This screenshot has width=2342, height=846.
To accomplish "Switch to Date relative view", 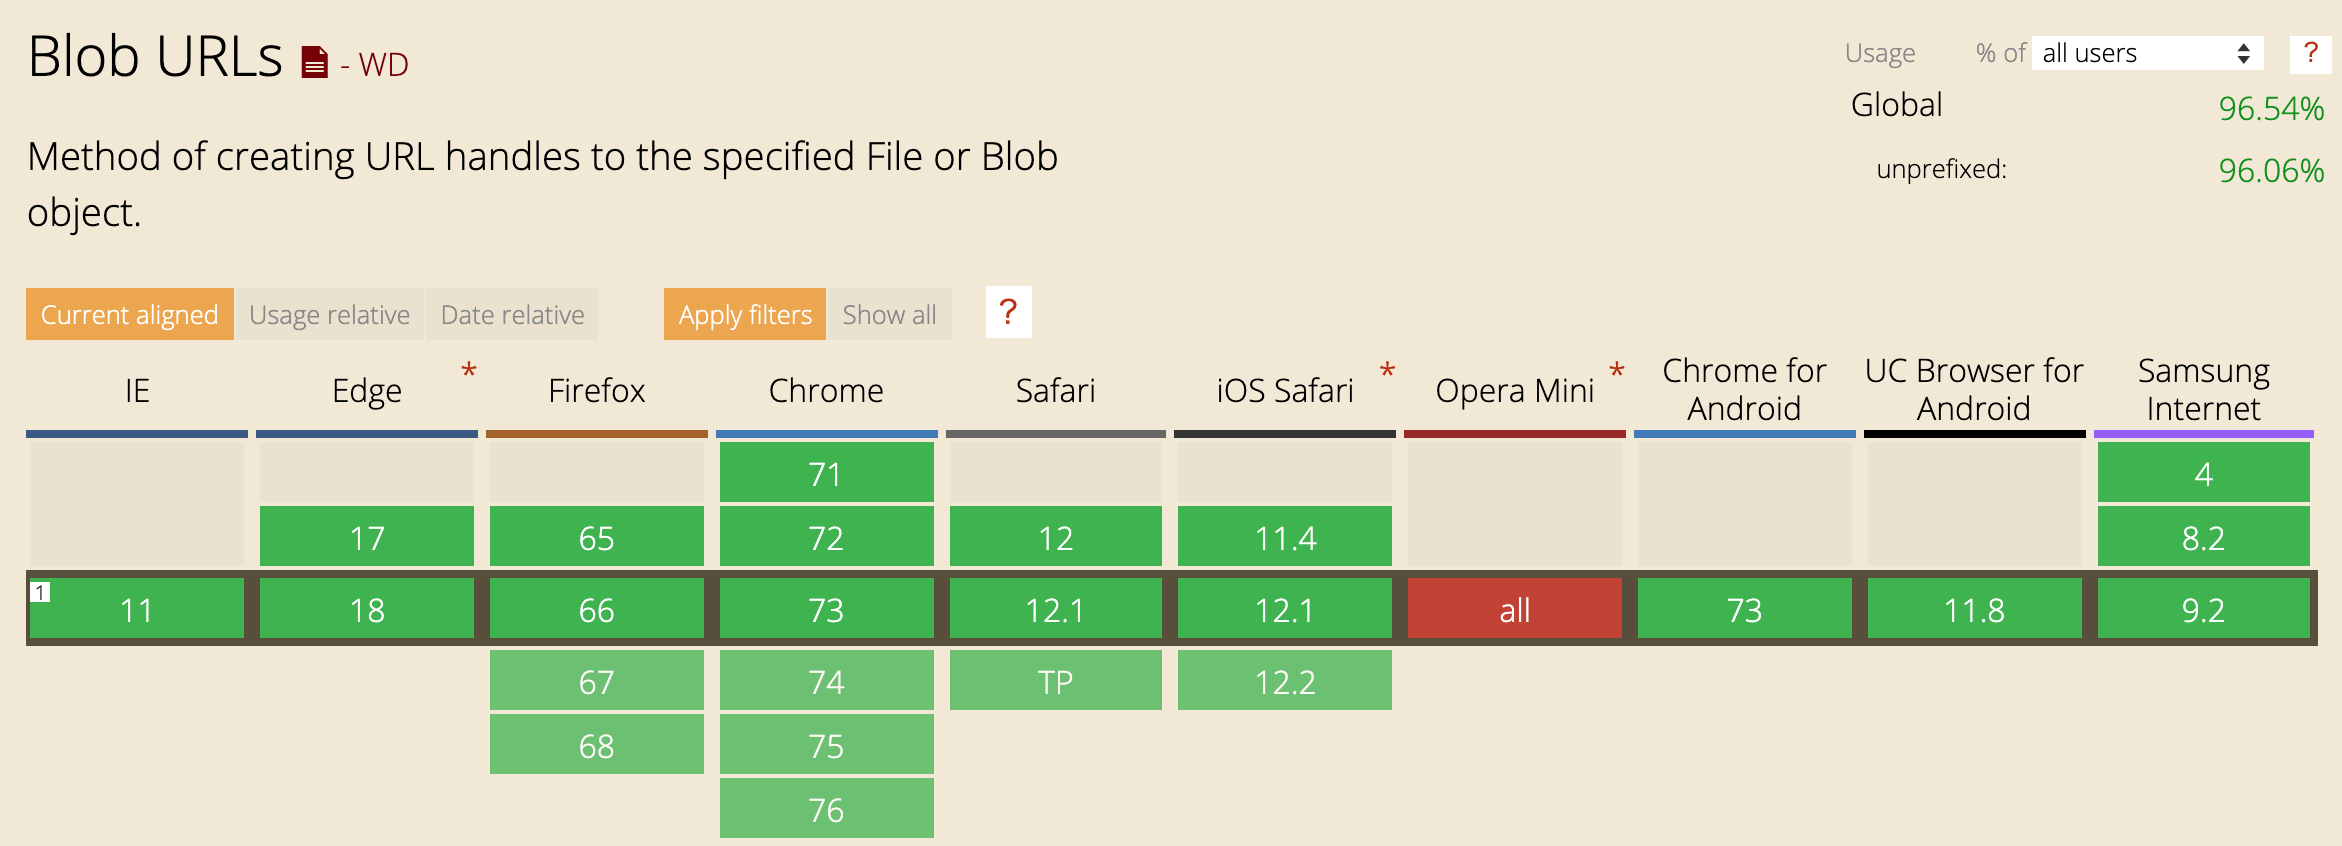I will click(x=512, y=314).
